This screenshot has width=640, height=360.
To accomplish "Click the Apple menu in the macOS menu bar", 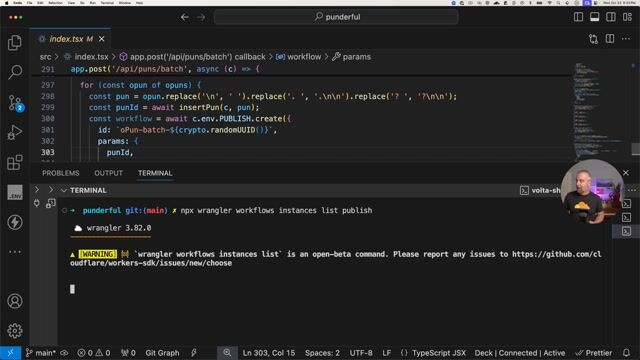I will pyautogui.click(x=6, y=2).
